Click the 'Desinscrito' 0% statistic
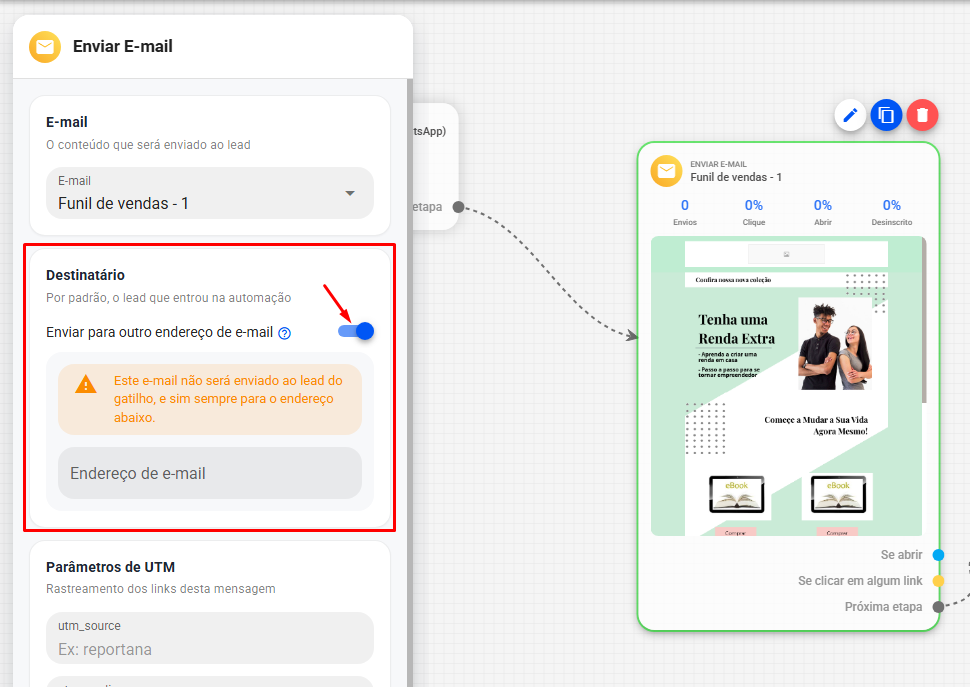The height and width of the screenshot is (687, 970). click(x=891, y=212)
